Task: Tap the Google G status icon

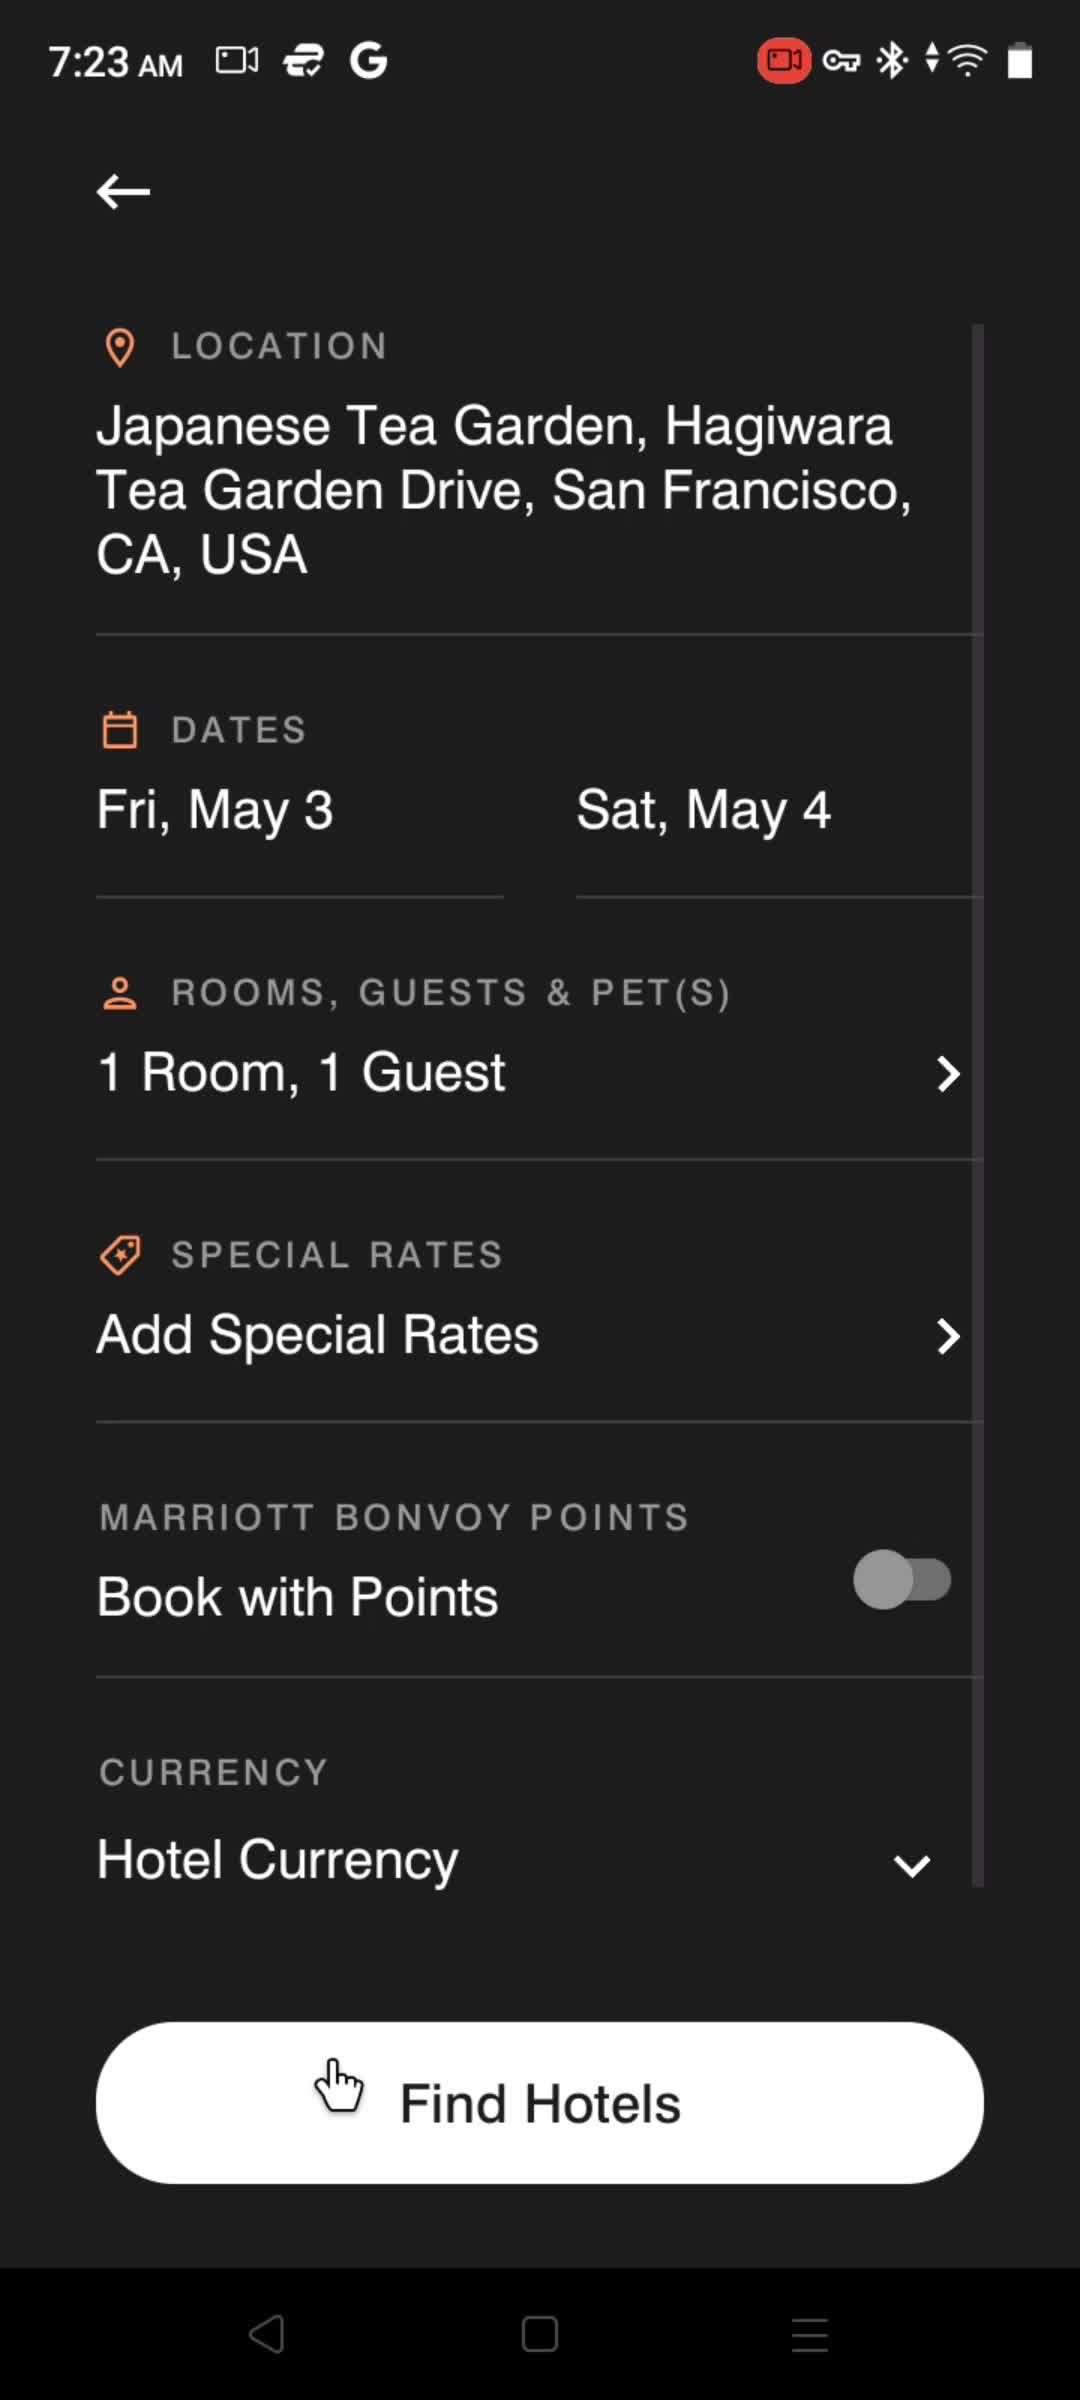Action: tap(368, 61)
